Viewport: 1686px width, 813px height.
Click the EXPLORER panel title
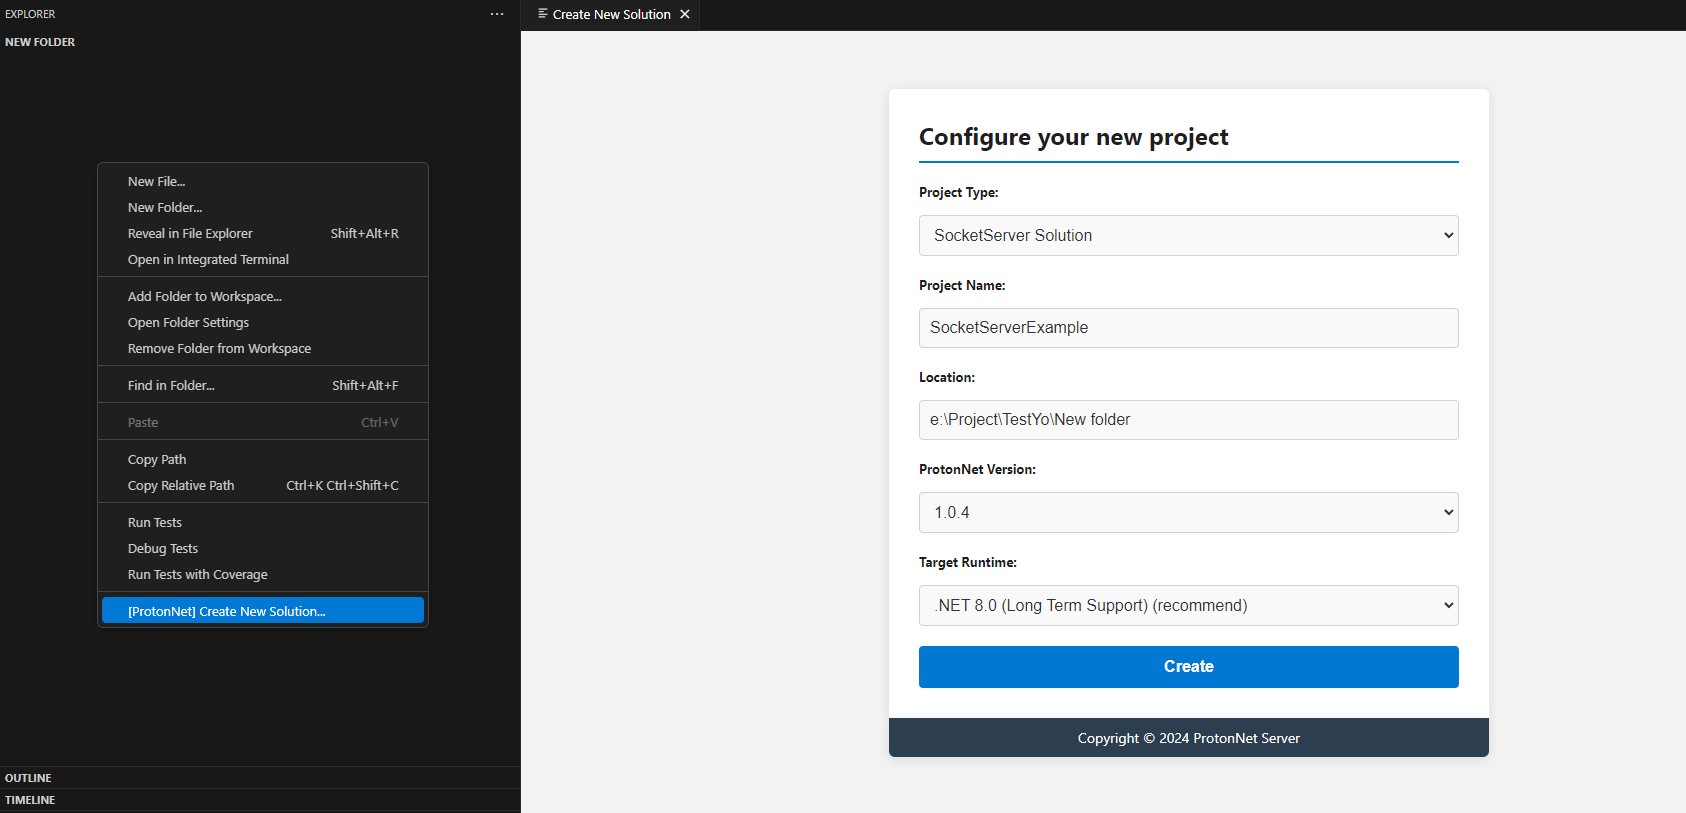(x=30, y=14)
